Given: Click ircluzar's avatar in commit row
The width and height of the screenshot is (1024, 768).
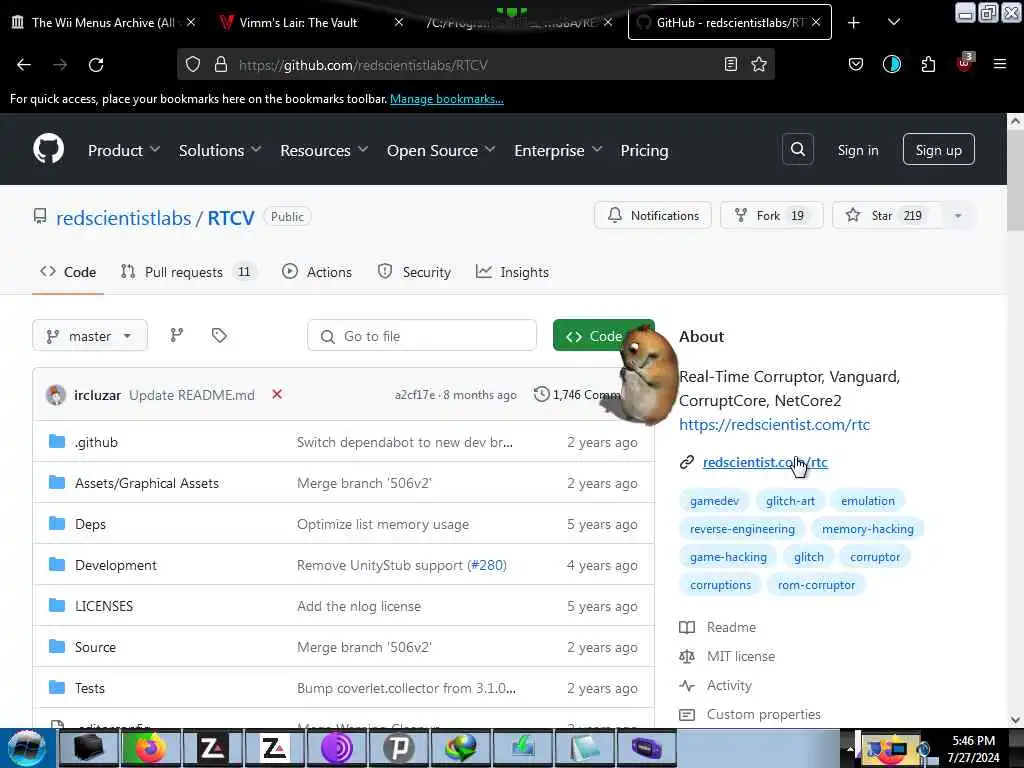Looking at the screenshot, I should click(x=56, y=394).
